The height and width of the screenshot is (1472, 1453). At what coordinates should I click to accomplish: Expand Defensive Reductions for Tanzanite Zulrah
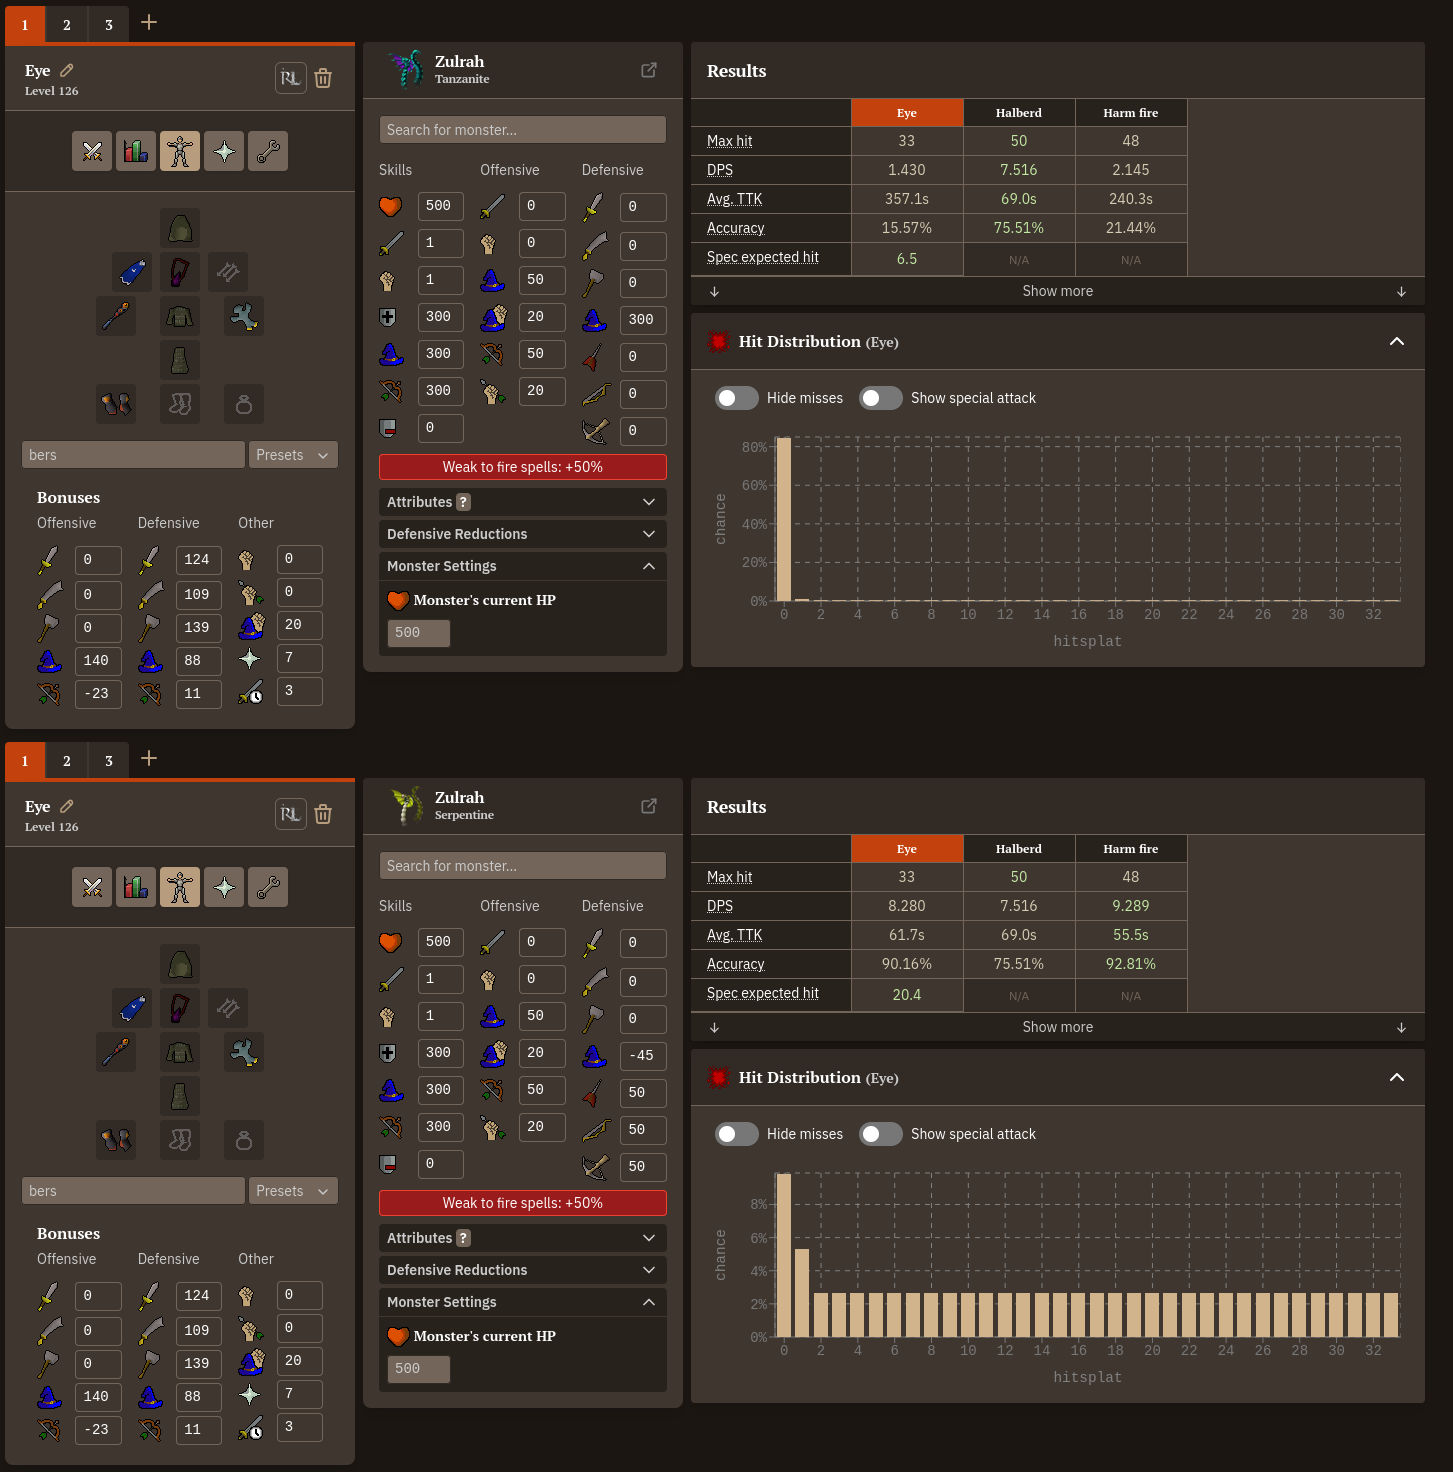point(523,534)
